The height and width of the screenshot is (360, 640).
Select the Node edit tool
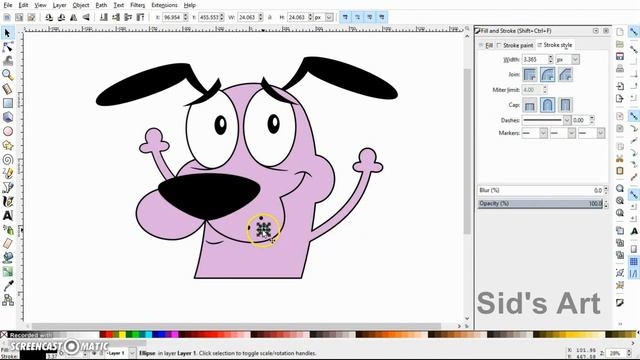coord(7,47)
